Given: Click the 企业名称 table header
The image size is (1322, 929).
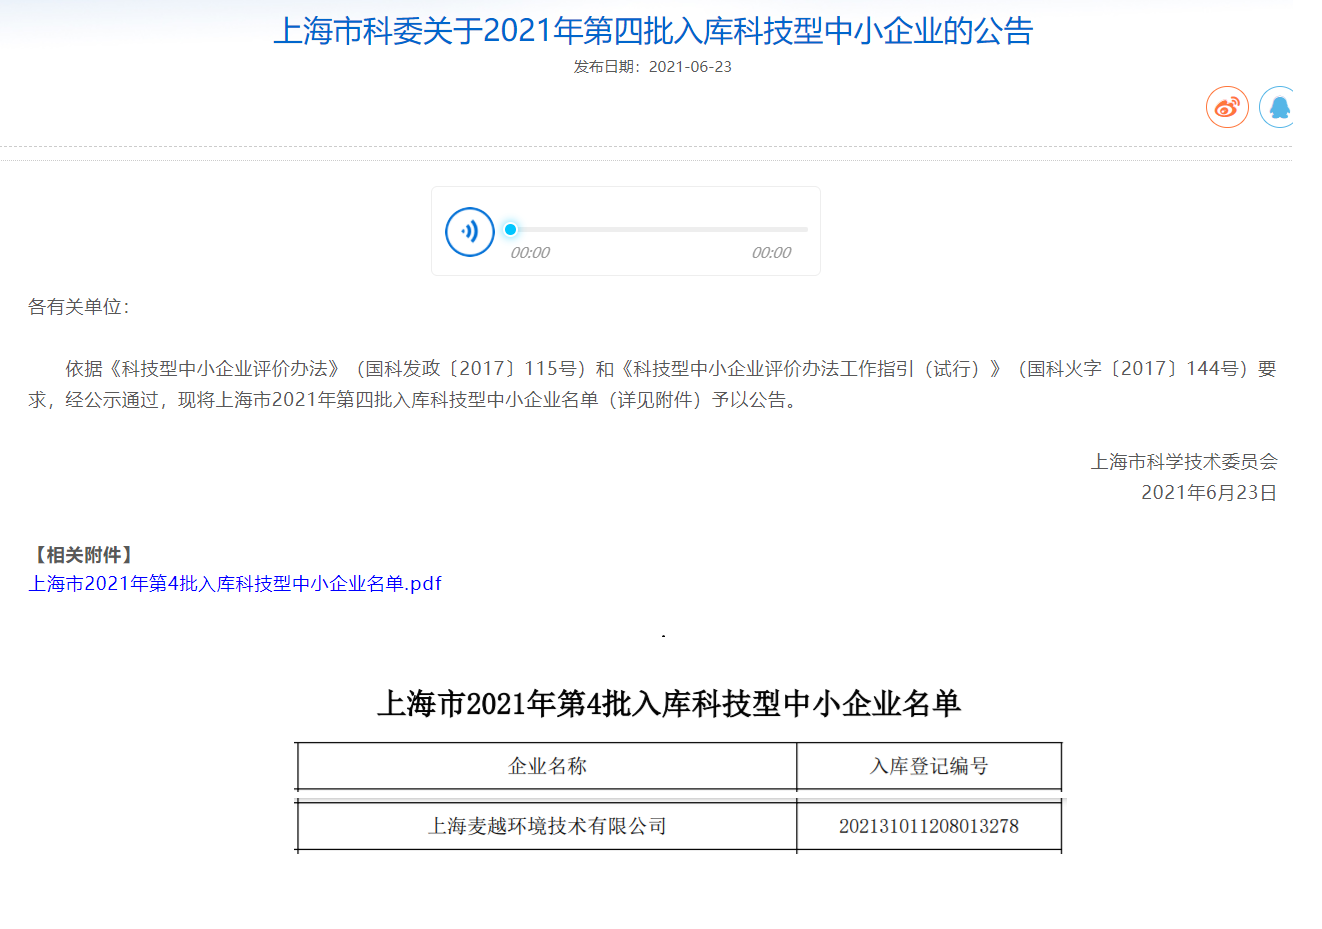Looking at the screenshot, I should (547, 767).
